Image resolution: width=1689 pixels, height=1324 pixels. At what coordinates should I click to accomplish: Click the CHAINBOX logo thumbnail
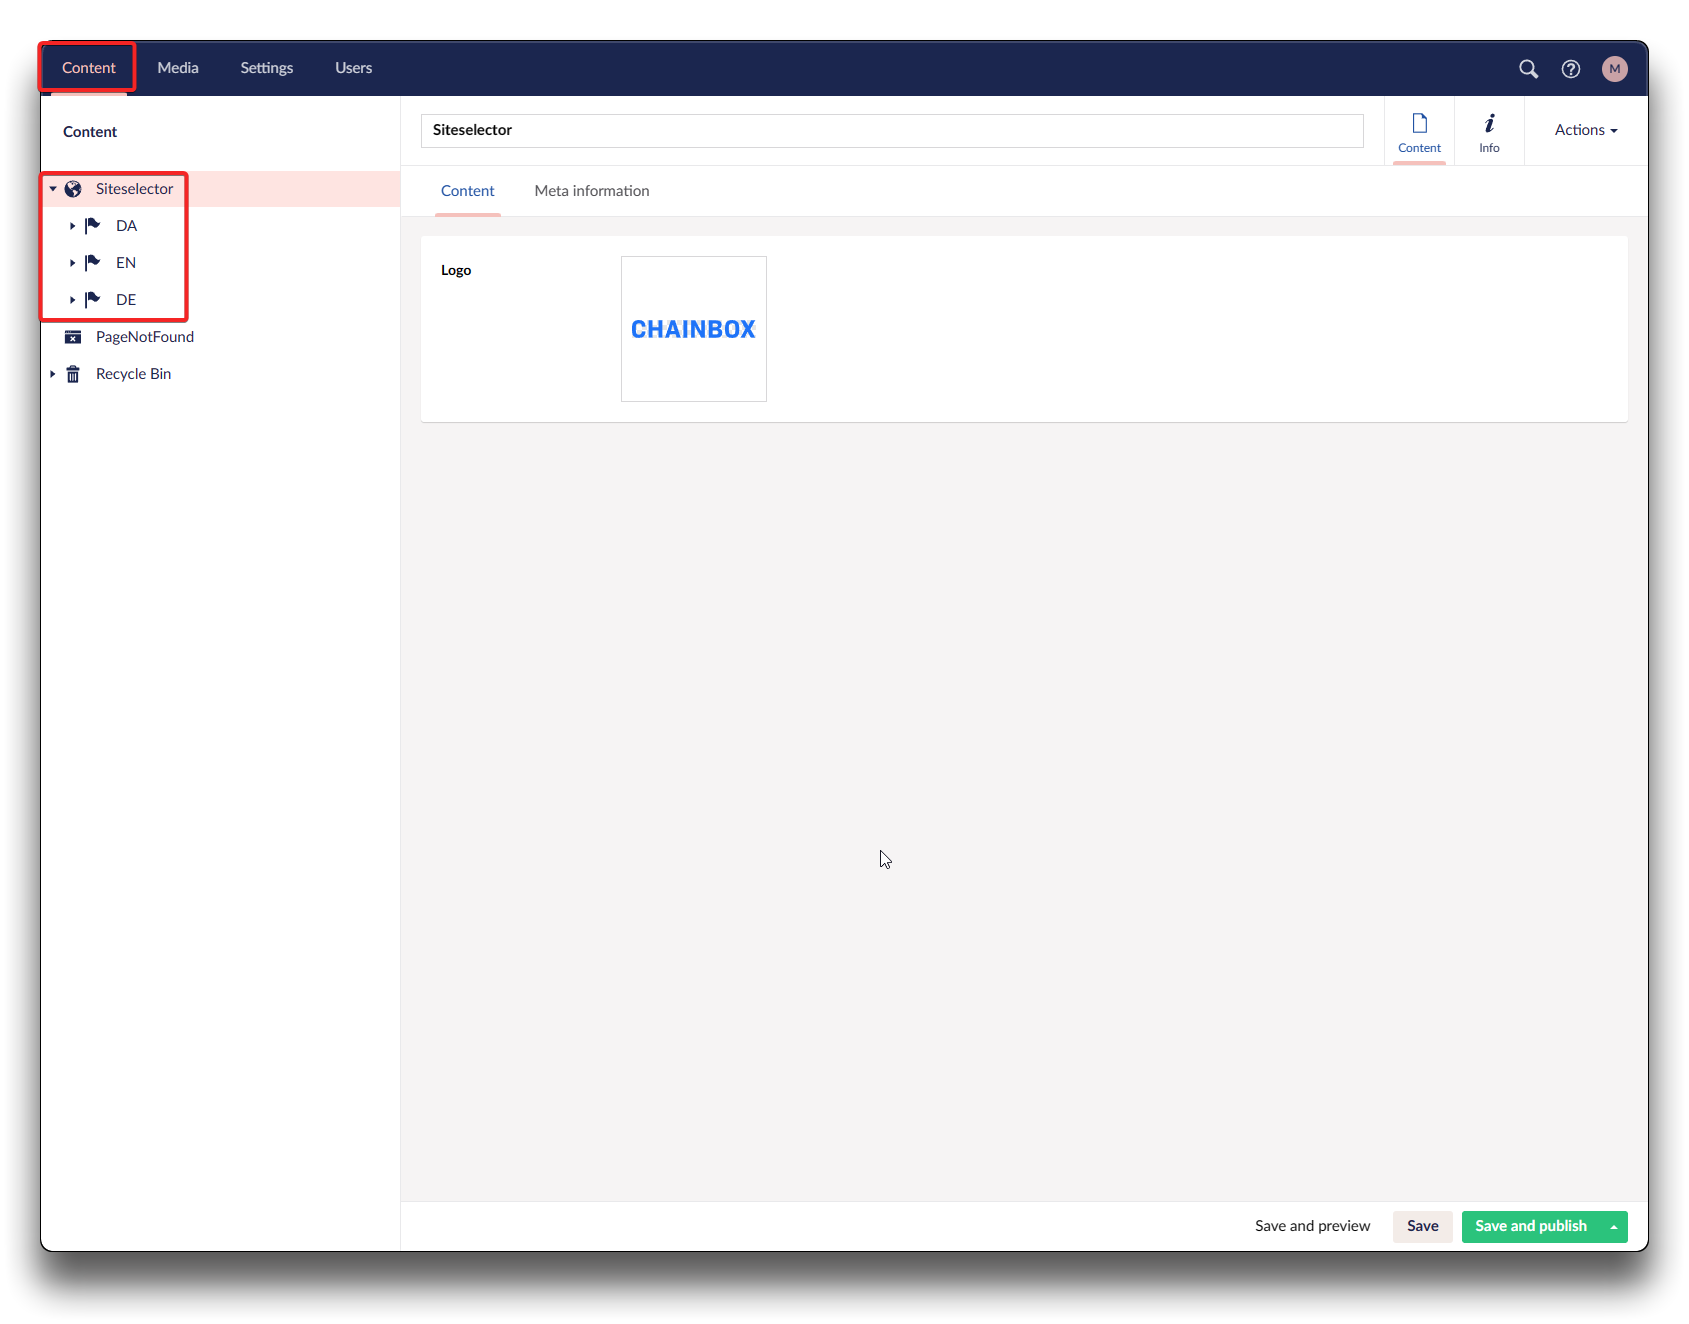coord(694,329)
